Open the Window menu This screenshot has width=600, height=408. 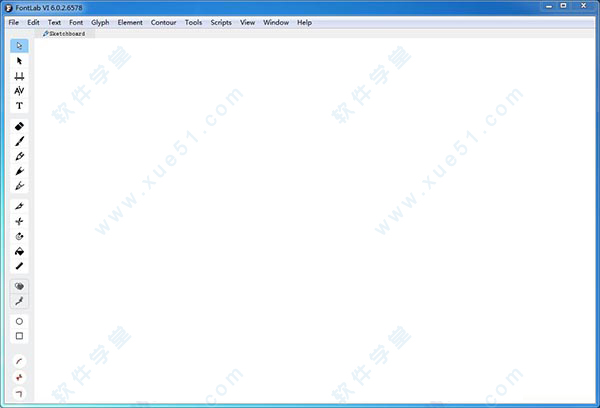coord(276,22)
